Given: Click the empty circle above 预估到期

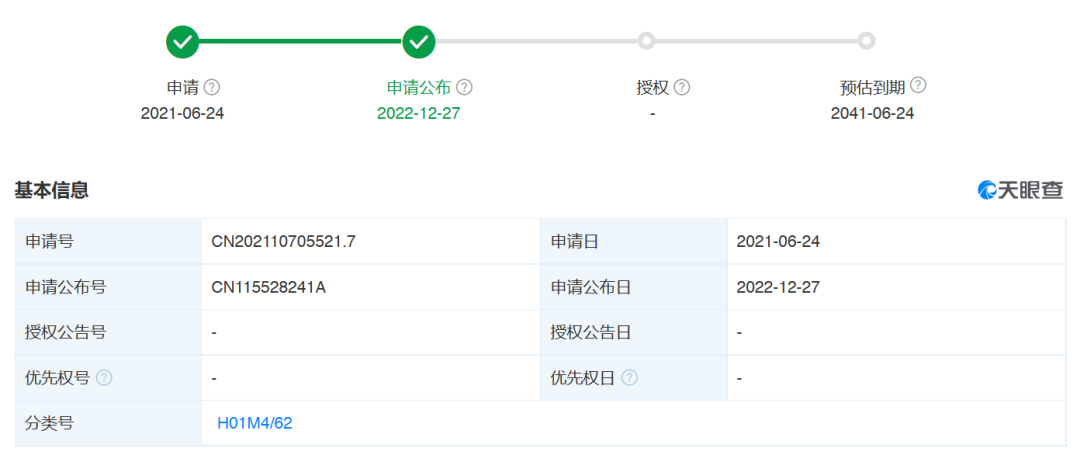Looking at the screenshot, I should click(x=866, y=41).
